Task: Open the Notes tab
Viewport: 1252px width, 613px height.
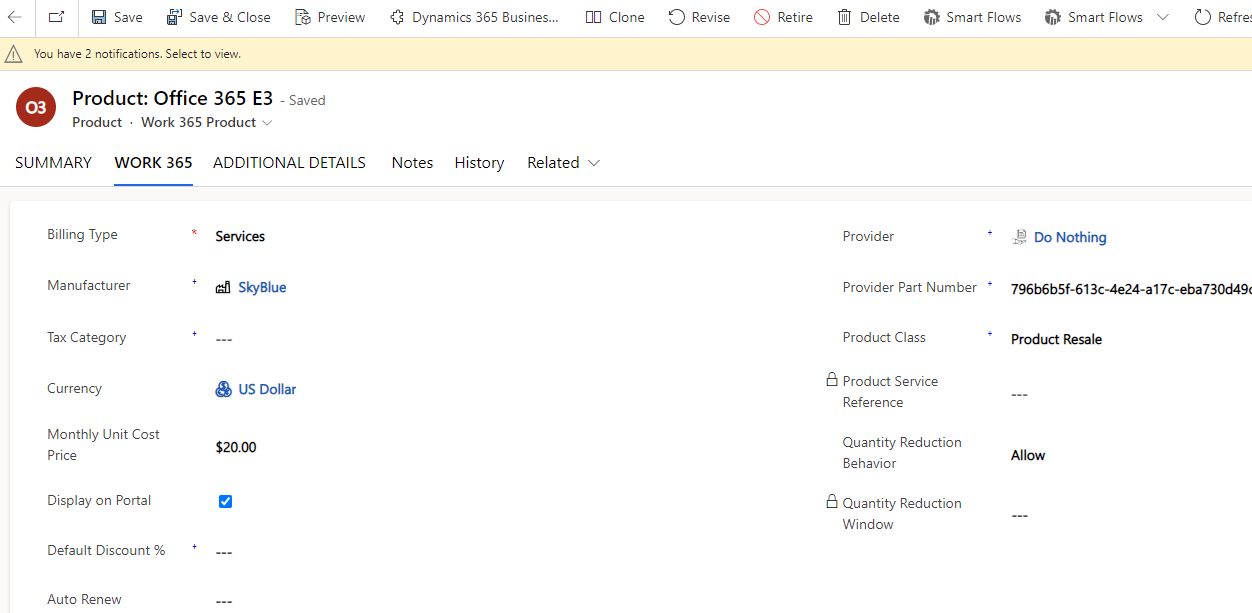Action: pos(412,163)
